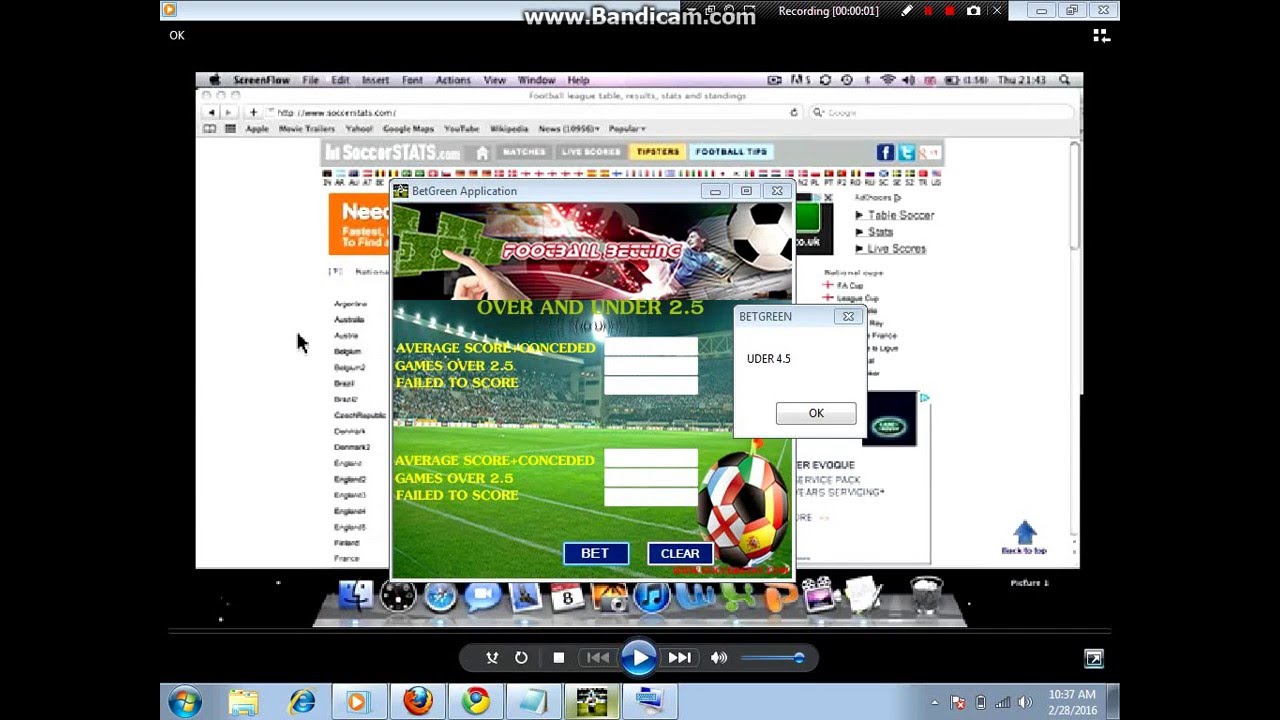The height and width of the screenshot is (720, 1280).
Task: Click the Apple logo menu
Action: [213, 80]
